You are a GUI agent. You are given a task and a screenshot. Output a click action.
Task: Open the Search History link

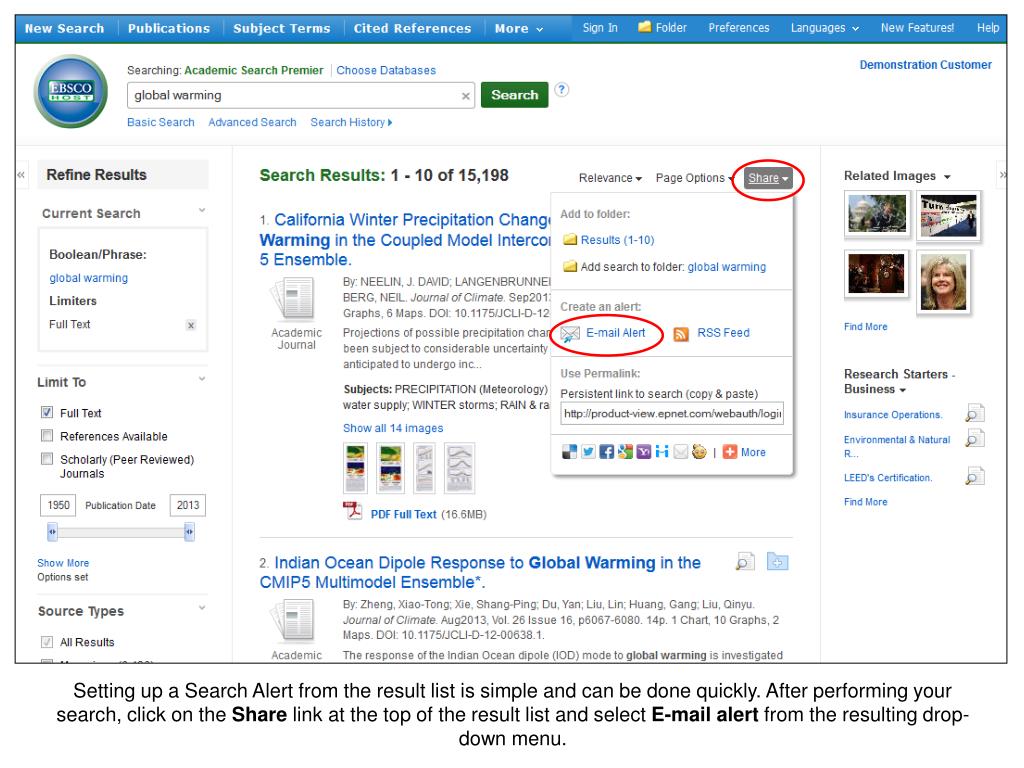coord(351,122)
